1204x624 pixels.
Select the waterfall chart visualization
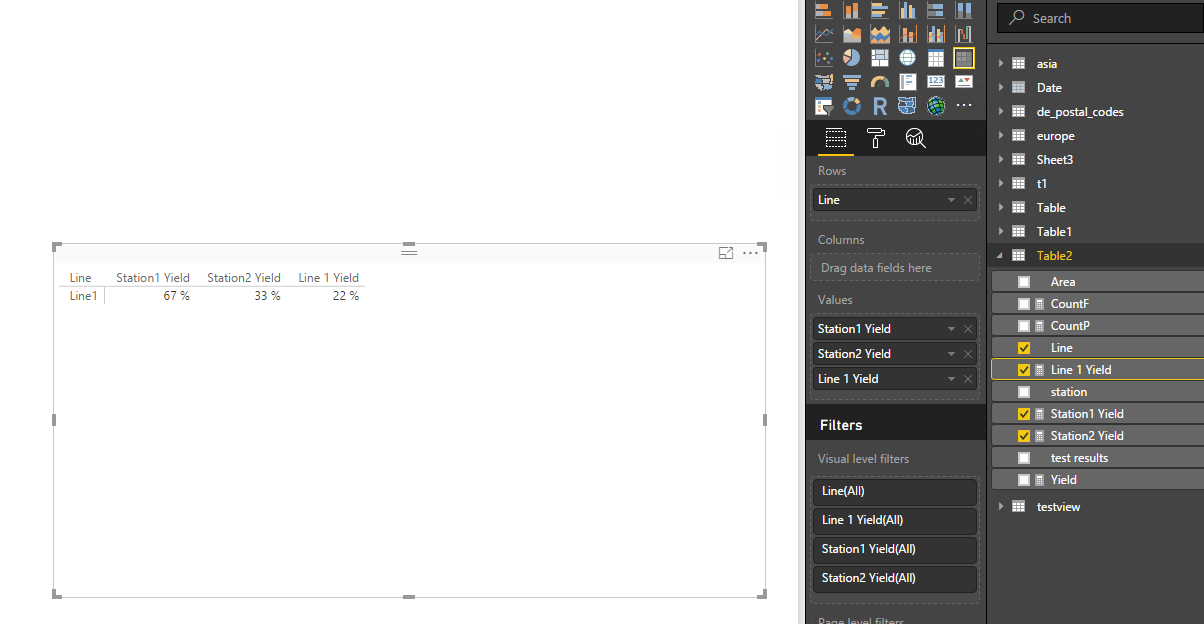click(x=964, y=34)
